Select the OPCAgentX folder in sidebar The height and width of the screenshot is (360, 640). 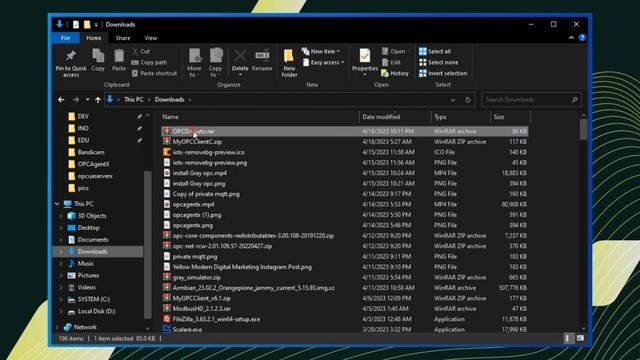click(93, 164)
